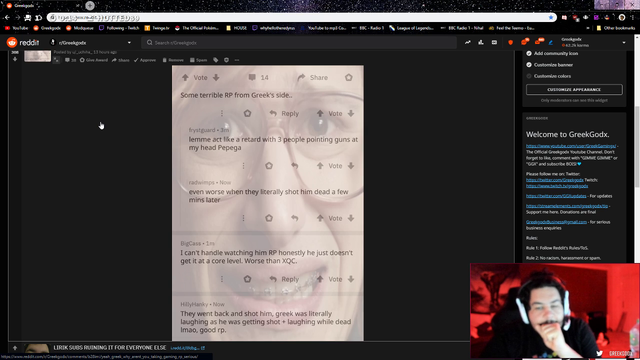Image resolution: width=640 pixels, height=360 pixels.
Task: Open the post's 38 comments
Action: (x=70, y=60)
